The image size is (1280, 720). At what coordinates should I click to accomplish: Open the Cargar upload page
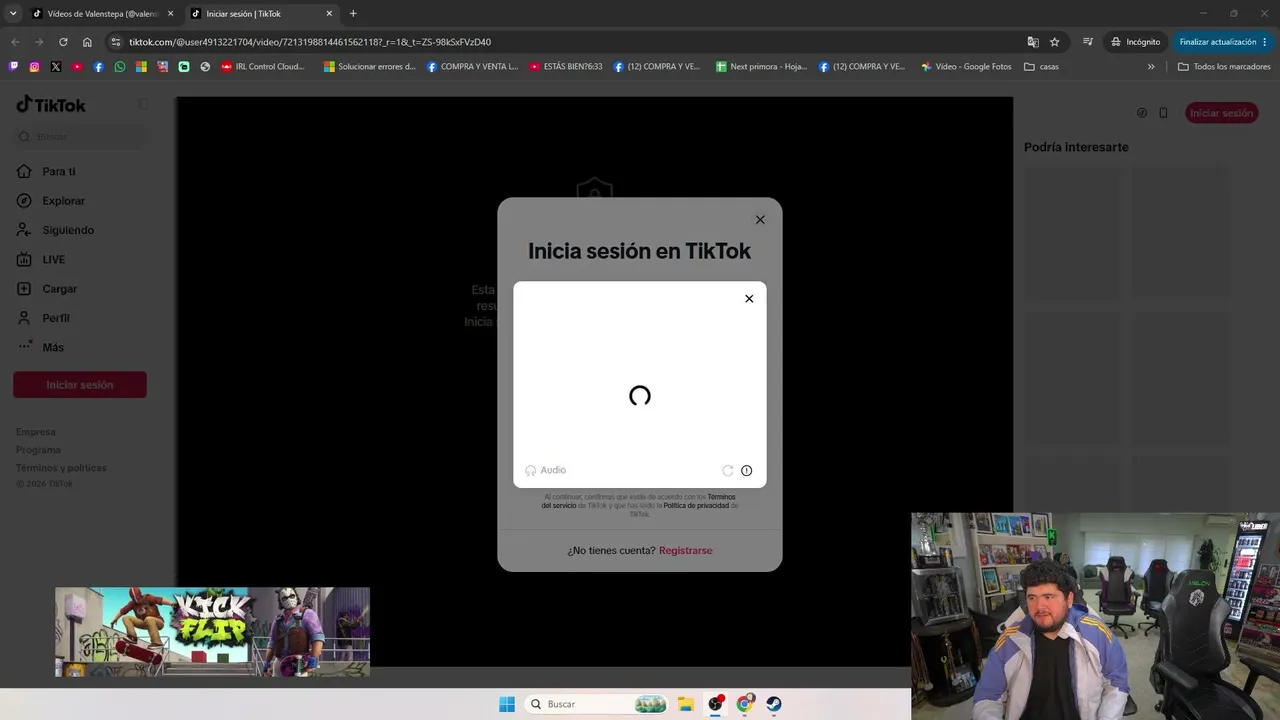(47, 289)
